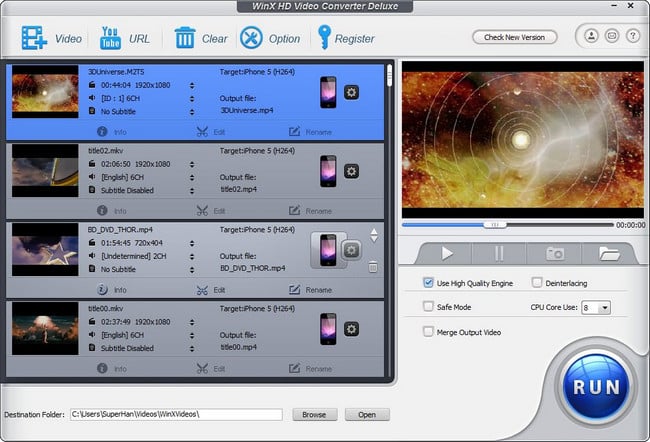This screenshot has height=442, width=650.
Task: Open the Option settings icon
Action: [x=251, y=38]
